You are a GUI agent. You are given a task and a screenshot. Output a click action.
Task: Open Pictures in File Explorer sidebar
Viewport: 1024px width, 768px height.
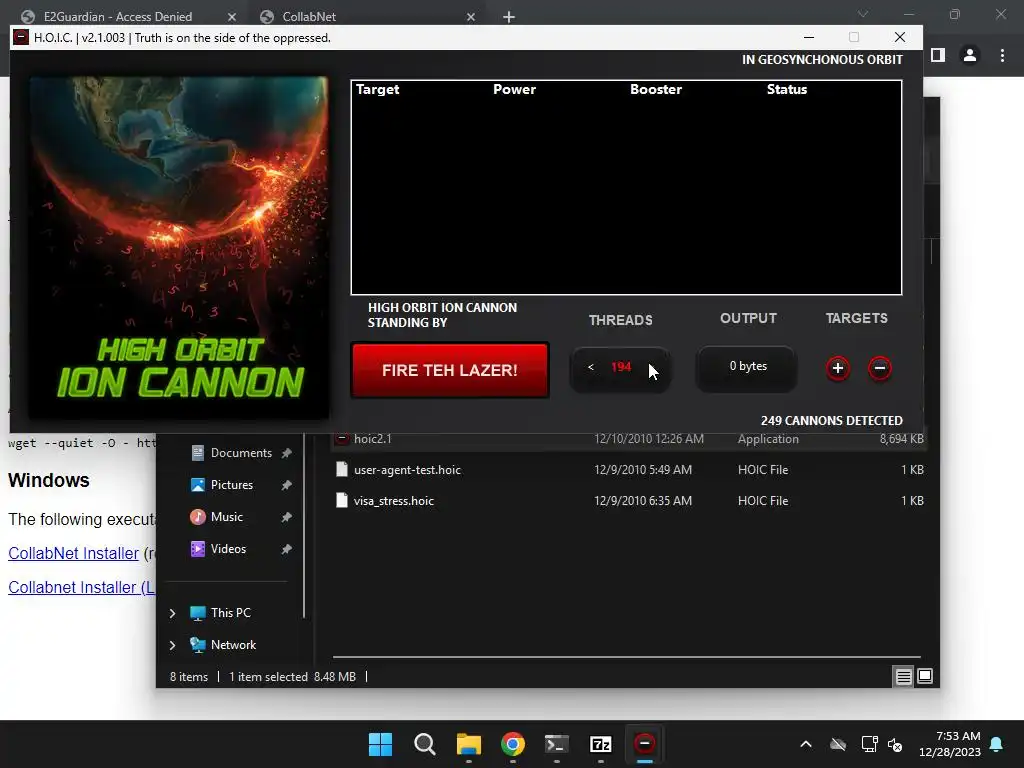[x=231, y=485]
